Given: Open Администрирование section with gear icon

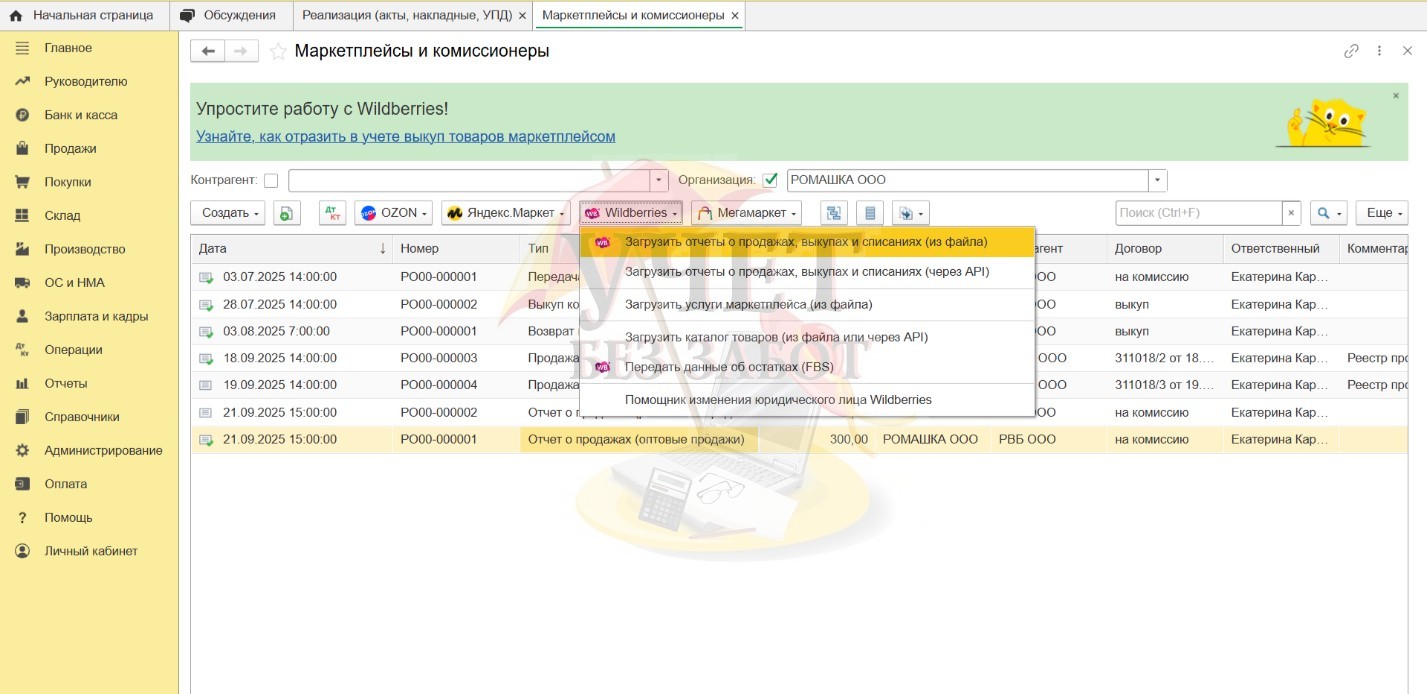Looking at the screenshot, I should pos(102,450).
